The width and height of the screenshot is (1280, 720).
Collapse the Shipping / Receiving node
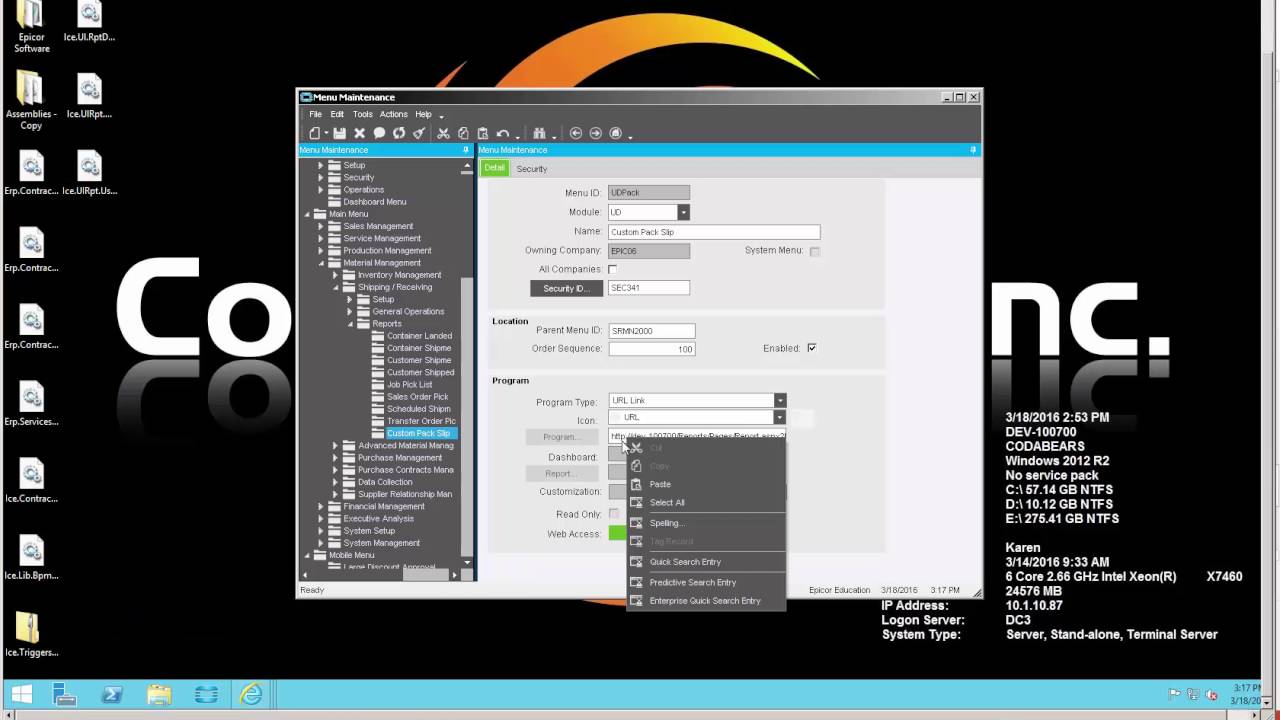point(336,287)
